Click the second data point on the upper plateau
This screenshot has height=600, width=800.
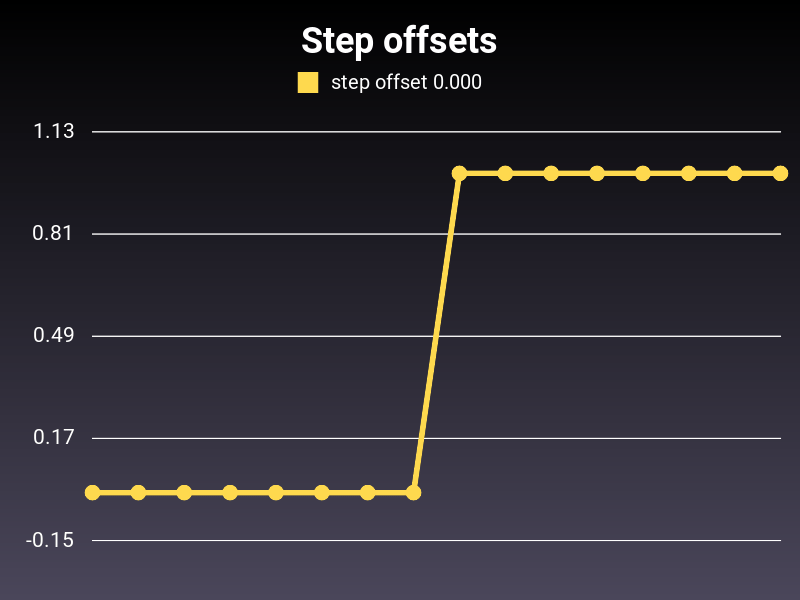[505, 173]
